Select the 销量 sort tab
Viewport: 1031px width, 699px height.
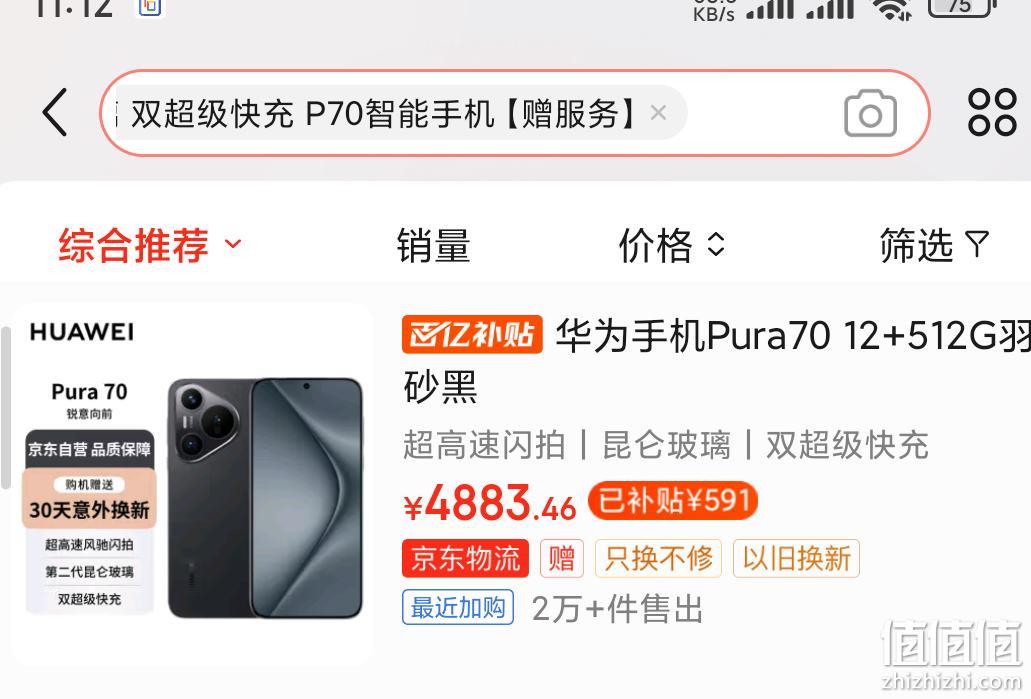pos(433,245)
